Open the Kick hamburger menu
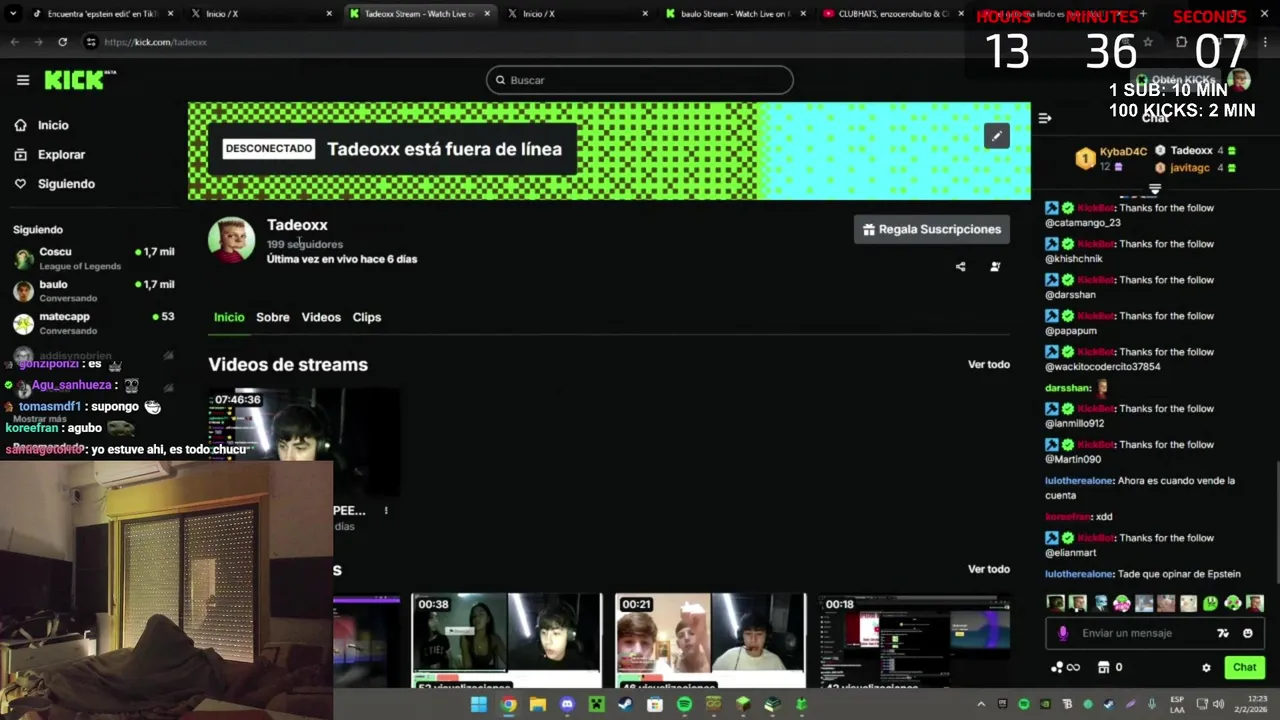Viewport: 1280px width, 720px height. pyautogui.click(x=23, y=80)
